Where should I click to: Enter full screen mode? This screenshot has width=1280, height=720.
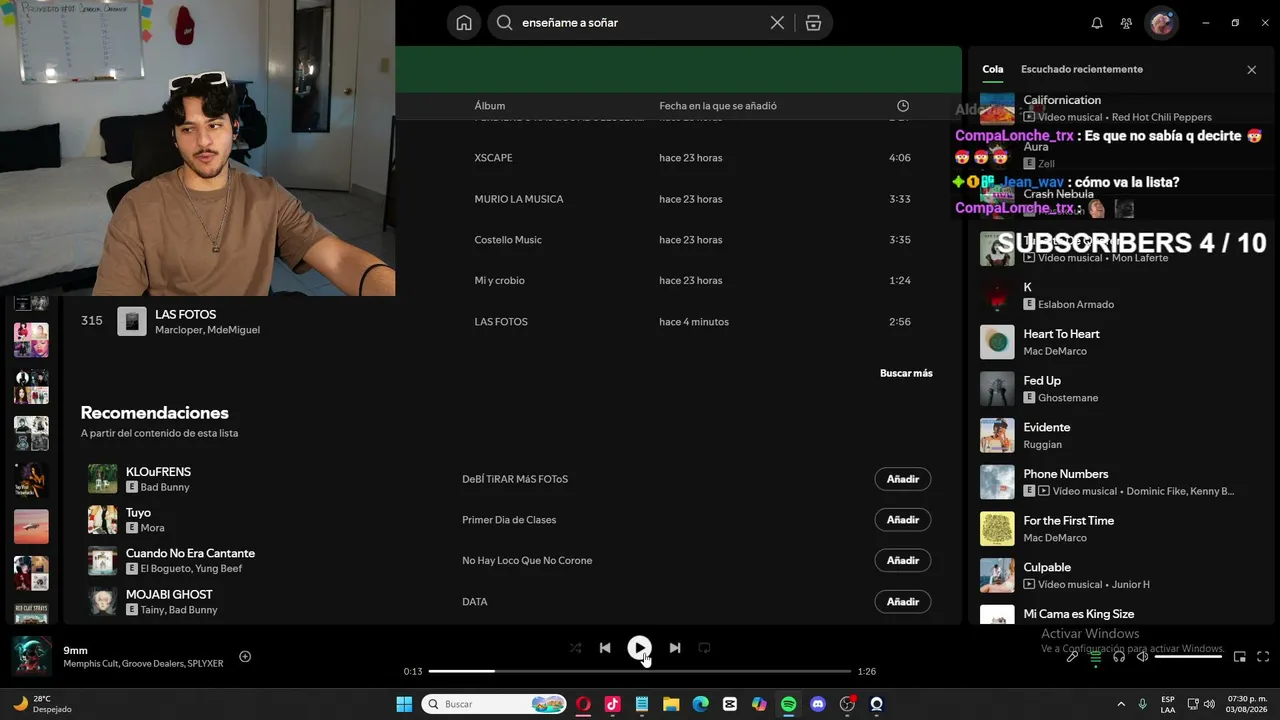(1263, 657)
